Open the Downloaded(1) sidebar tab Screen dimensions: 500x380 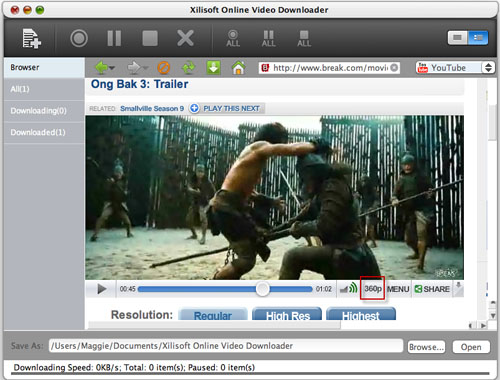44,133
